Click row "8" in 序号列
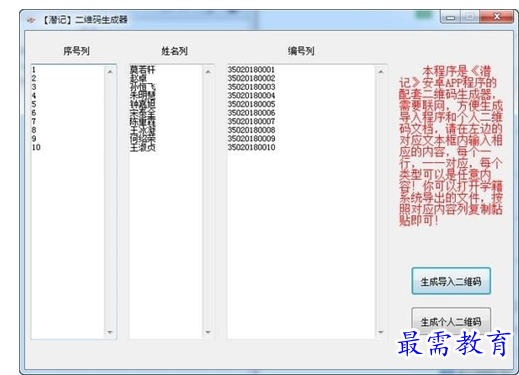 [34, 130]
